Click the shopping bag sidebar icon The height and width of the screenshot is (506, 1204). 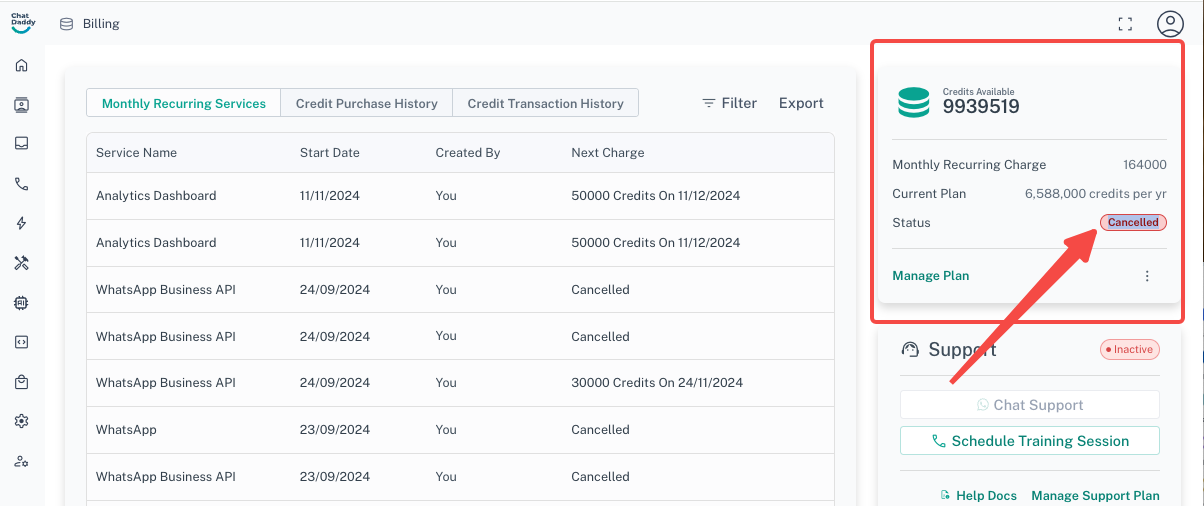[21, 382]
